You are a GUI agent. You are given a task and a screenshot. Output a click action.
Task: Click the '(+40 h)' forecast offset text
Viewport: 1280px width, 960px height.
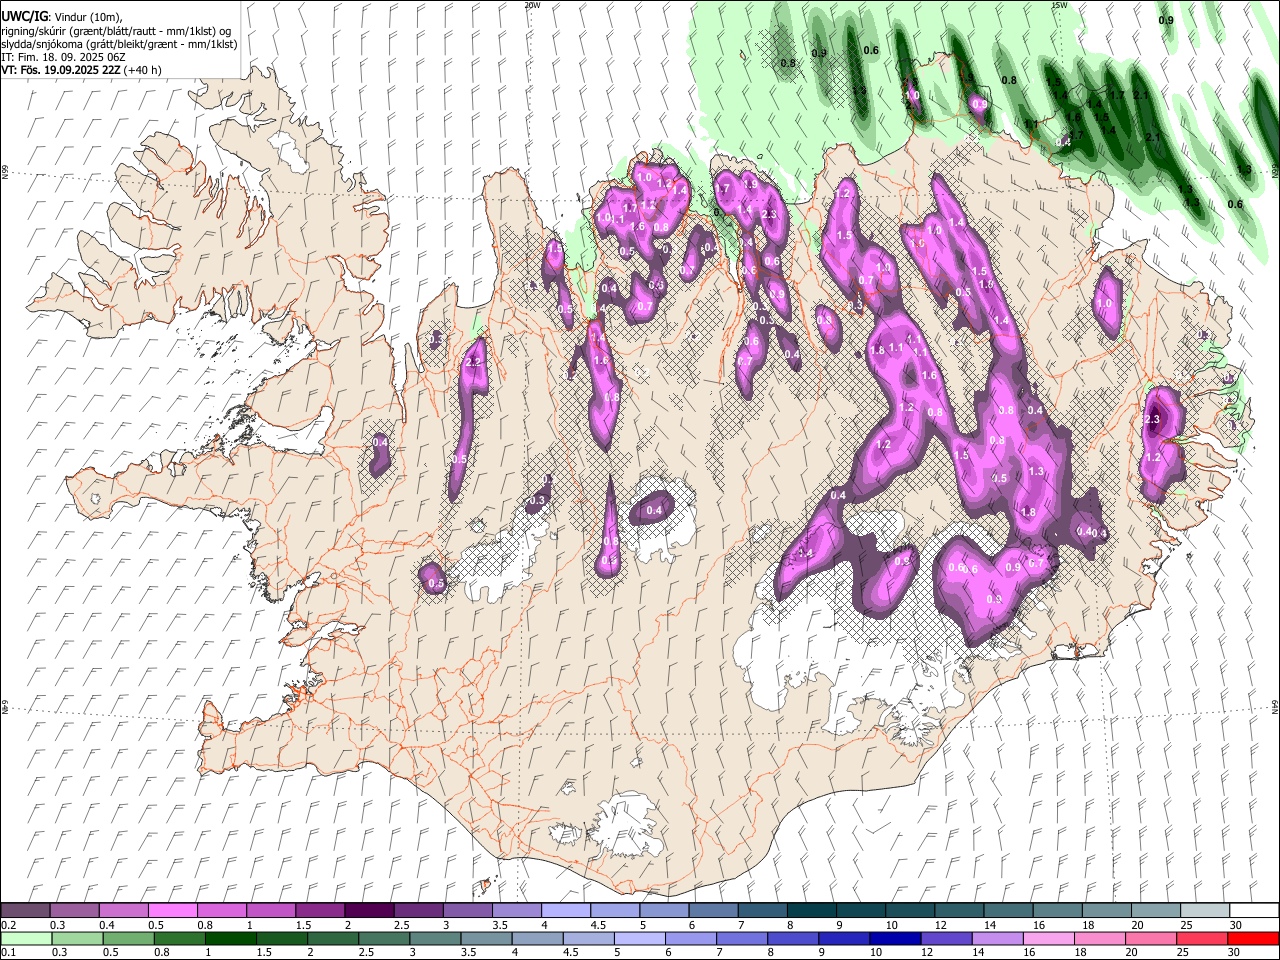tap(142, 70)
